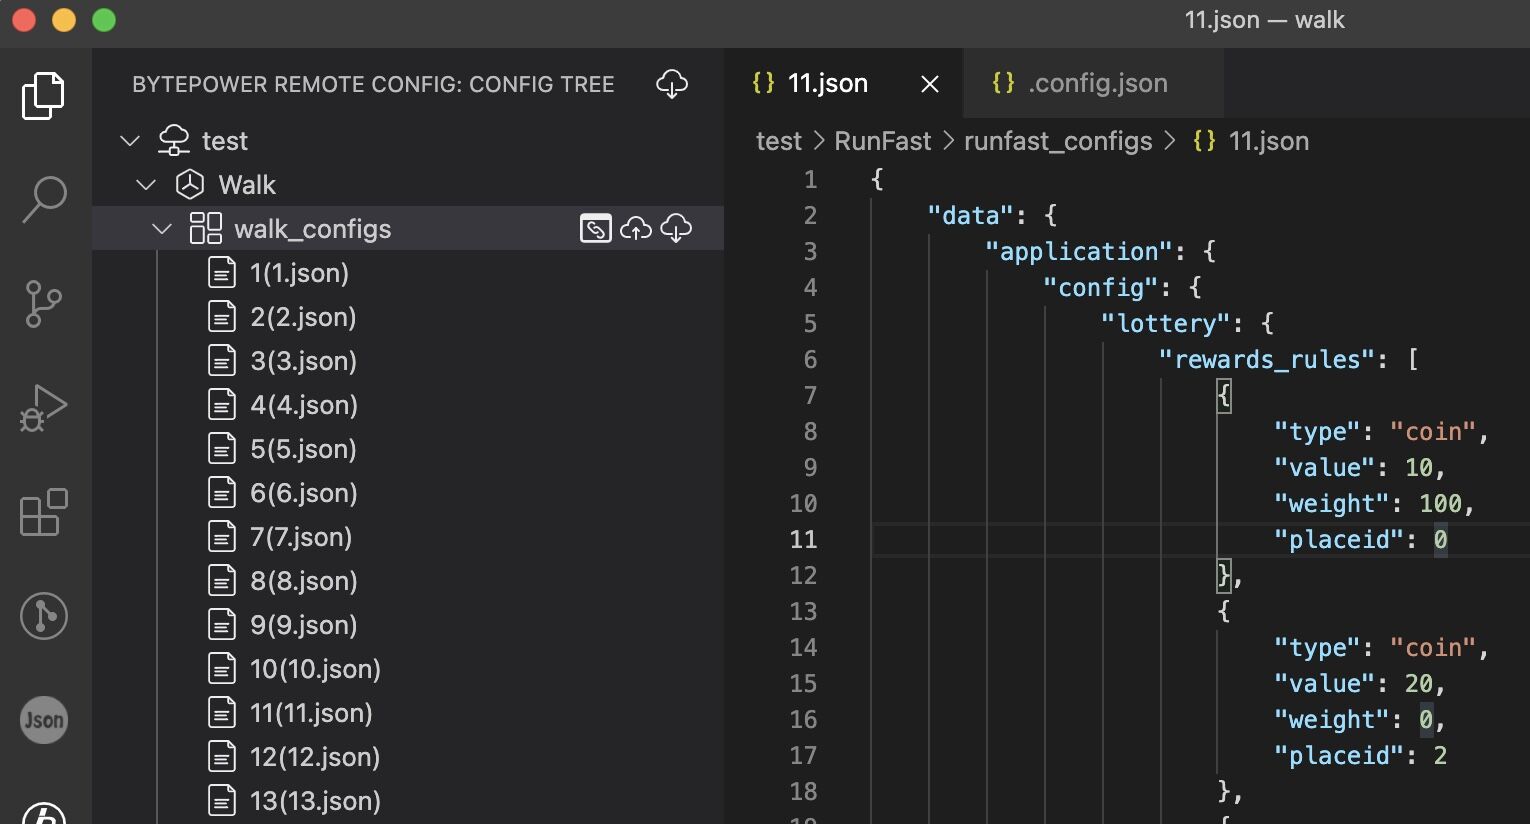
Task: Click the "coin" string on line 8
Action: point(1433,432)
